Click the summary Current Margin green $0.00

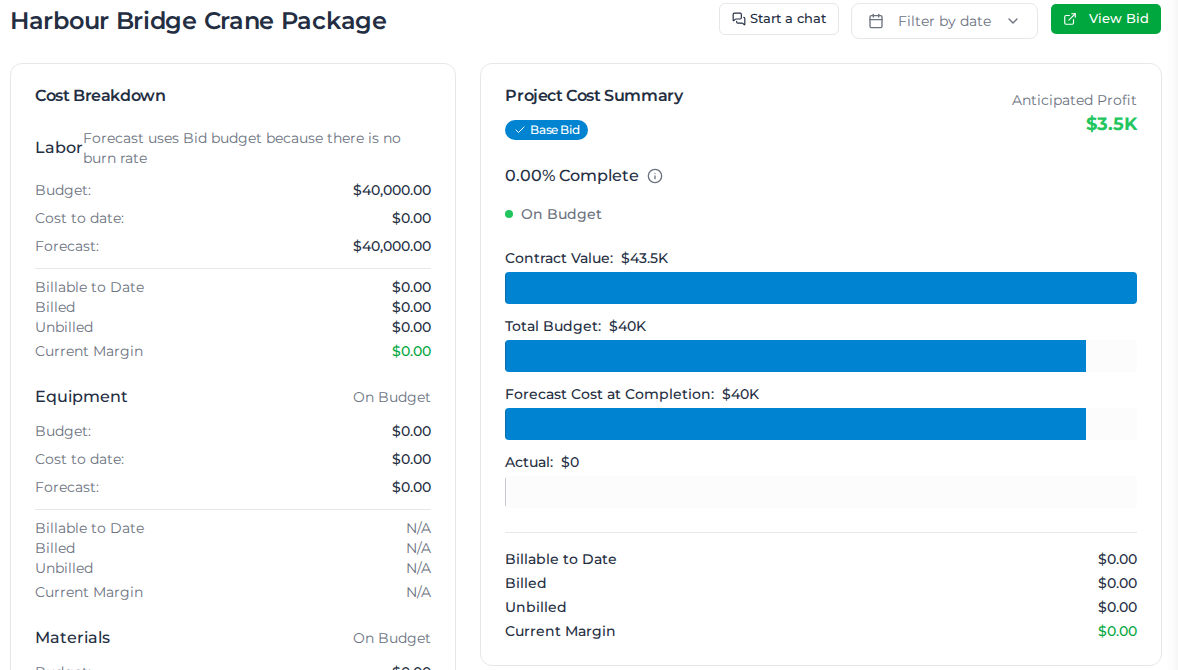point(1117,631)
